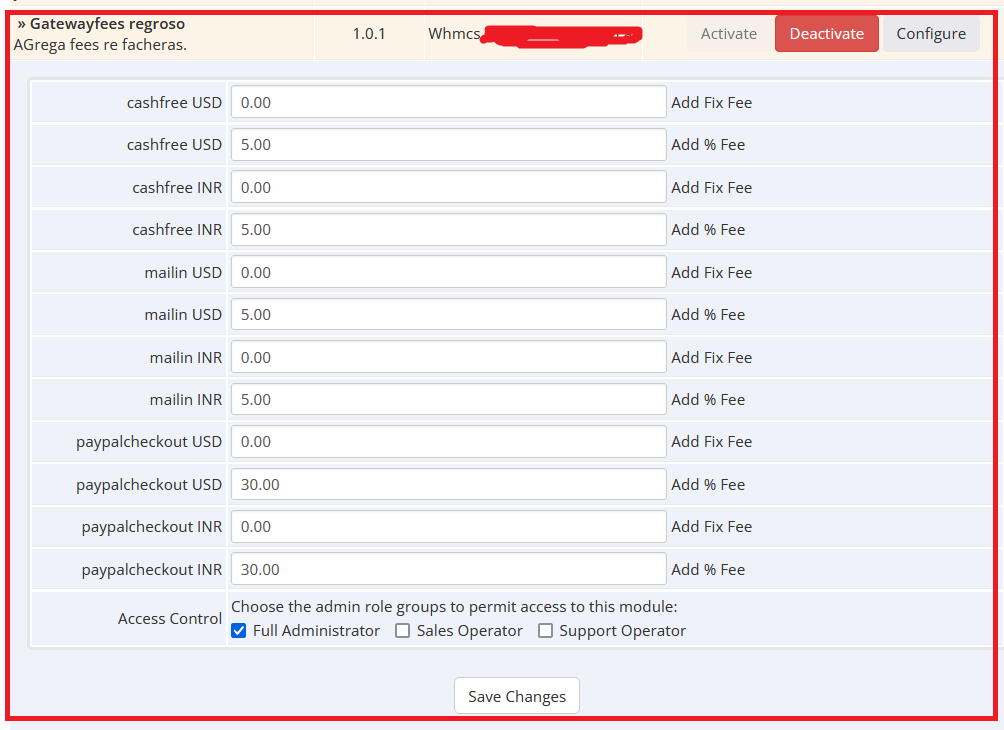
Task: Select cashfree INR fixed fee input
Action: [x=448, y=187]
